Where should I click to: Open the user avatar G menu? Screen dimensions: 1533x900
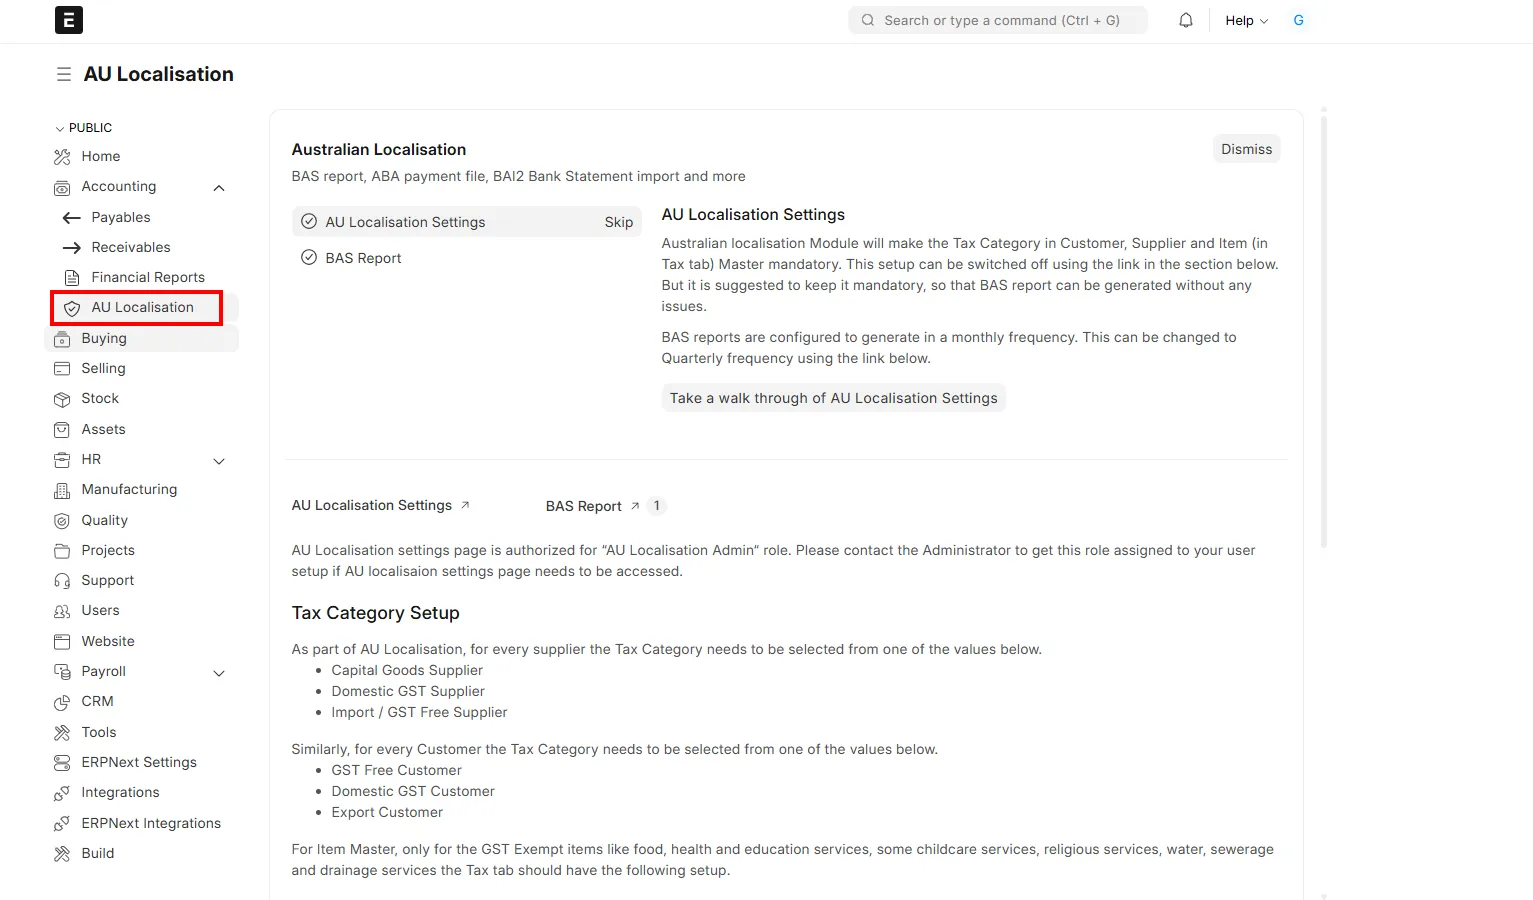pos(1298,20)
